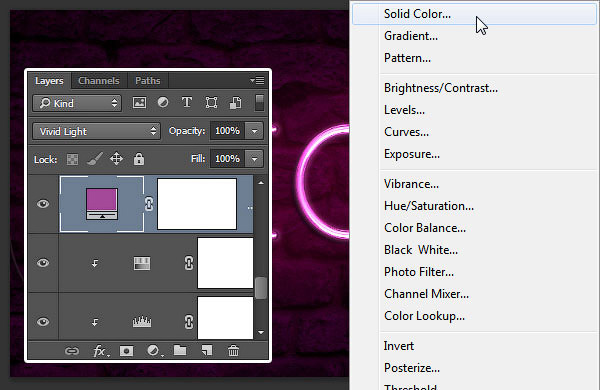Choose Invert from the menu

pos(474,346)
